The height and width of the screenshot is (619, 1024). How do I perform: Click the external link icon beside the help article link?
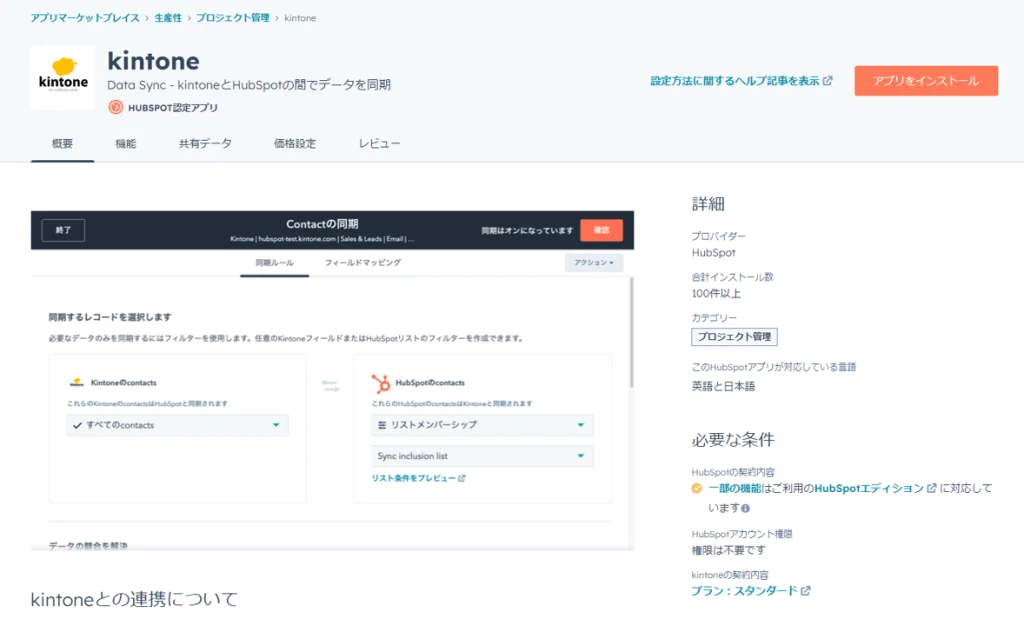(828, 80)
